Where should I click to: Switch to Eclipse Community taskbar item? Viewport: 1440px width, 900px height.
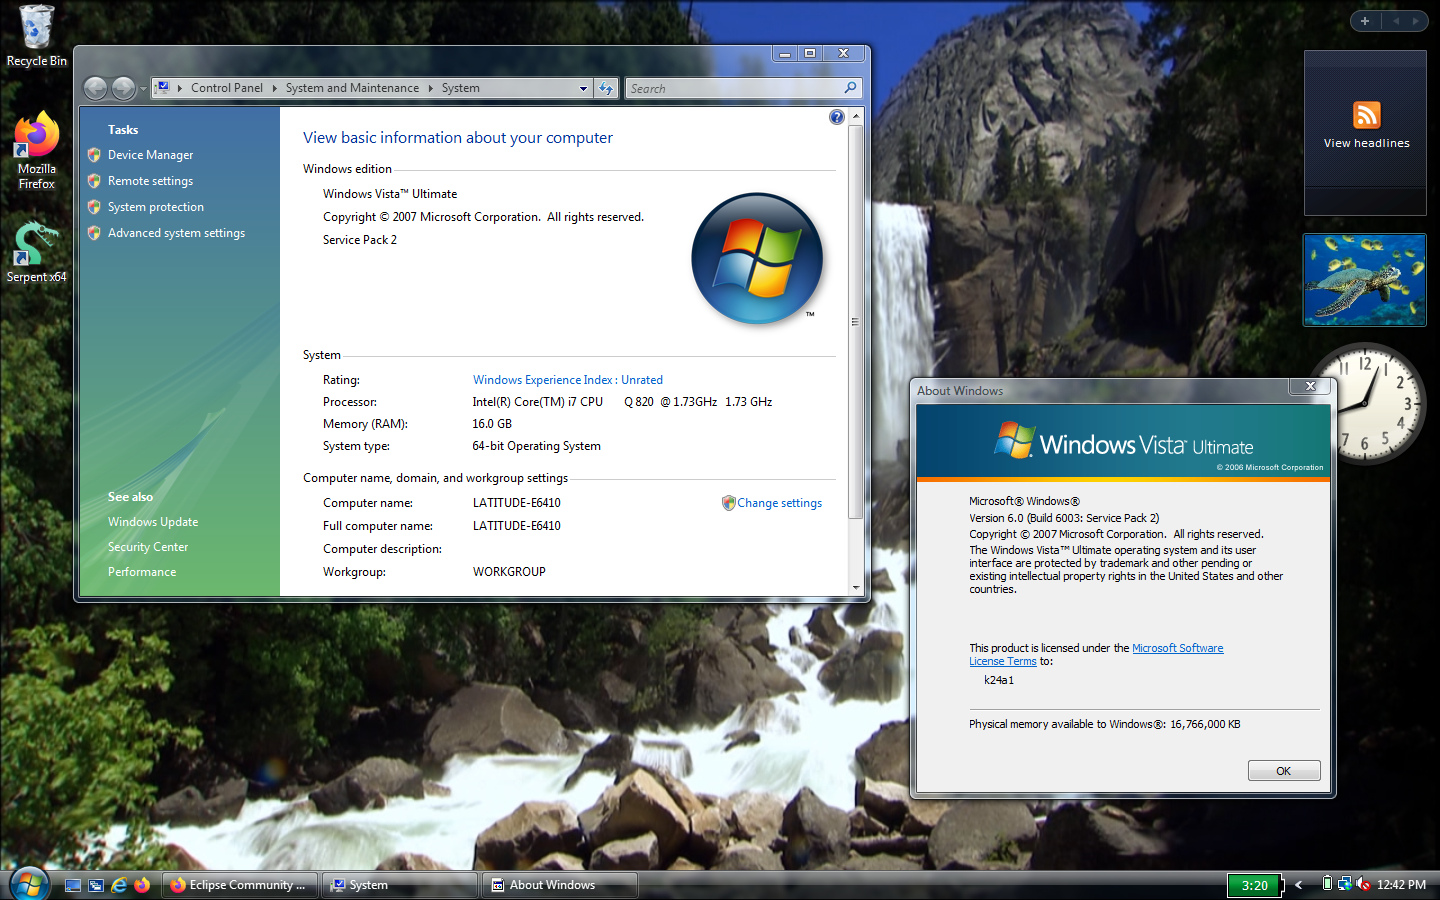241,885
